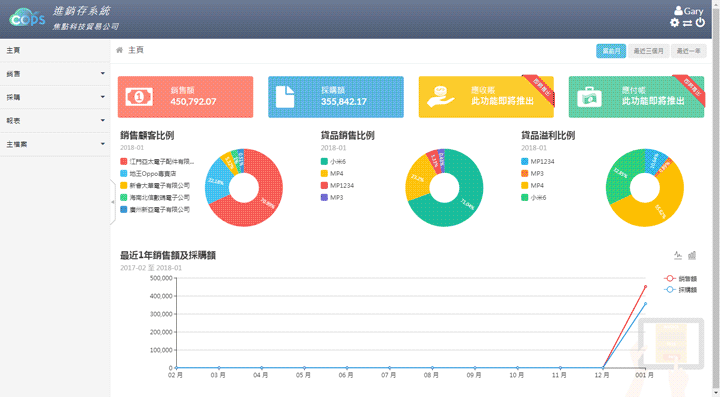Click chart heading 最近1年銷售額及採購額
The width and height of the screenshot is (720, 397).
pos(168,255)
